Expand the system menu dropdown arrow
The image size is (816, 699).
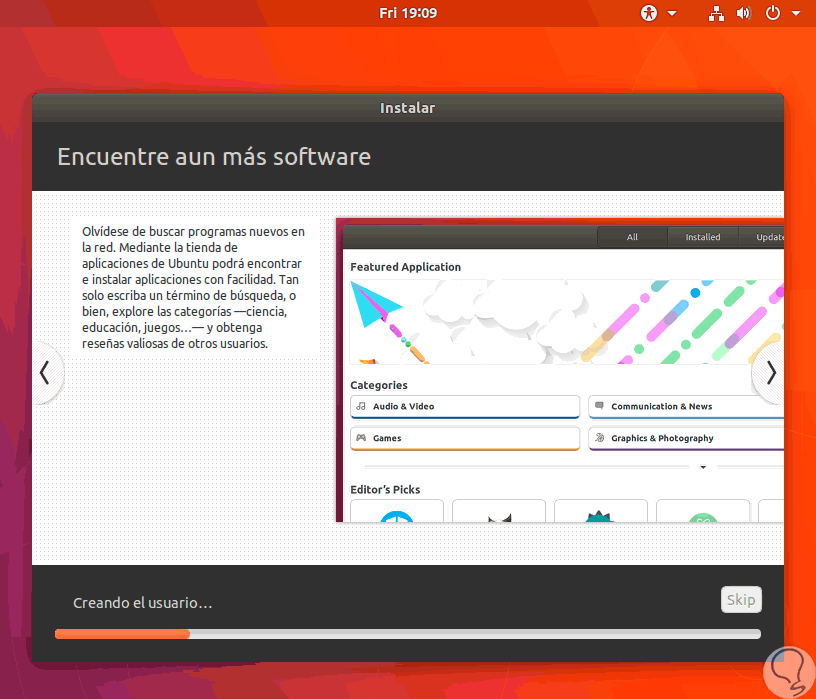click(x=796, y=14)
